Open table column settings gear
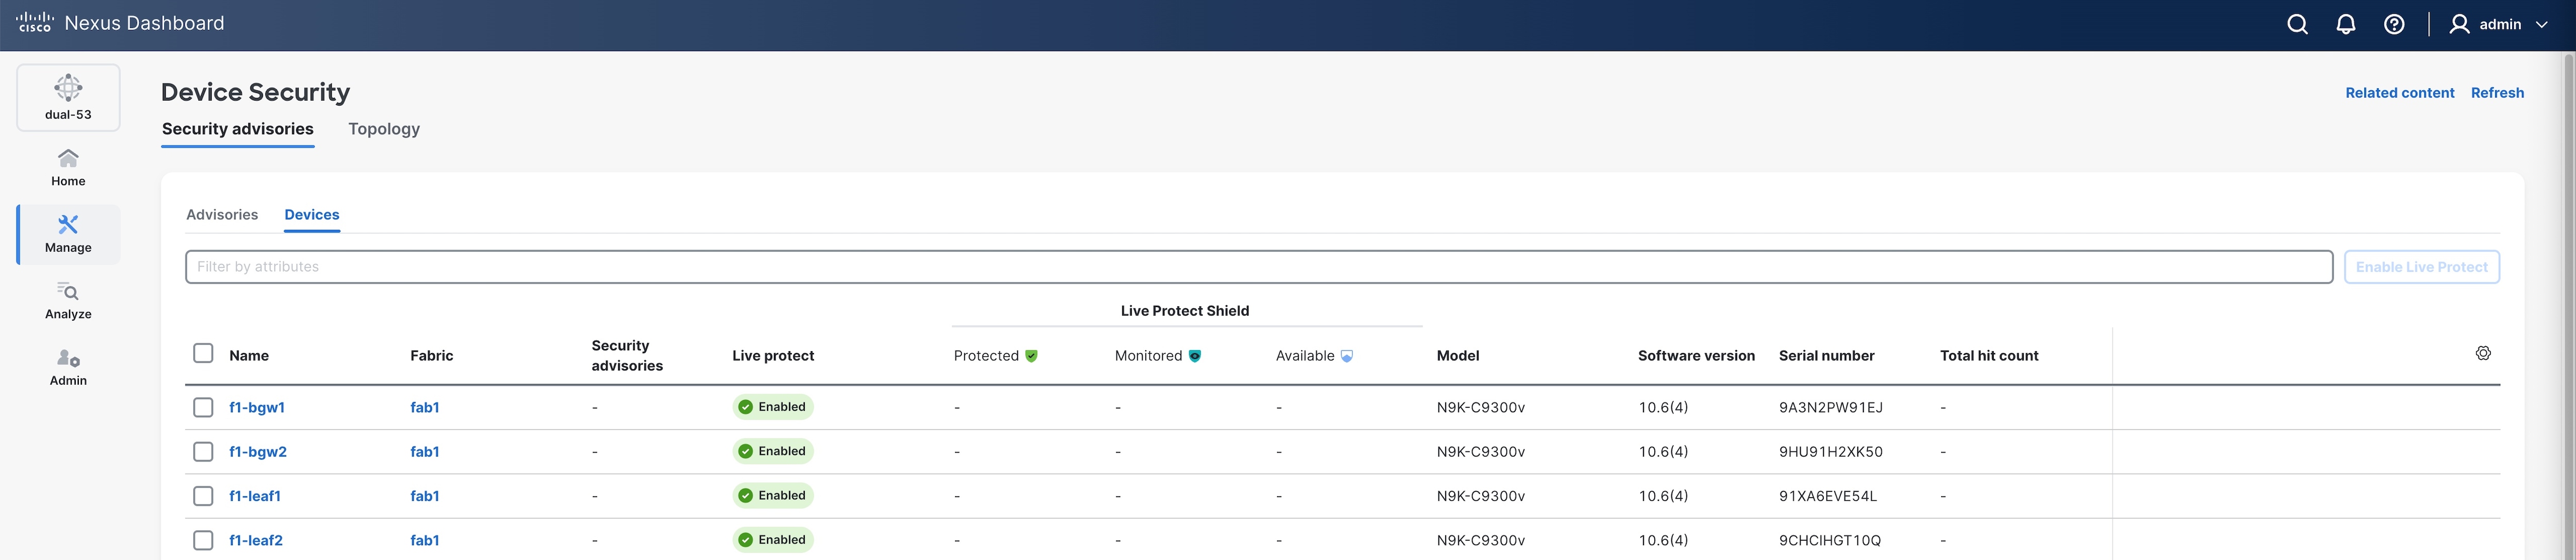 click(x=2483, y=353)
